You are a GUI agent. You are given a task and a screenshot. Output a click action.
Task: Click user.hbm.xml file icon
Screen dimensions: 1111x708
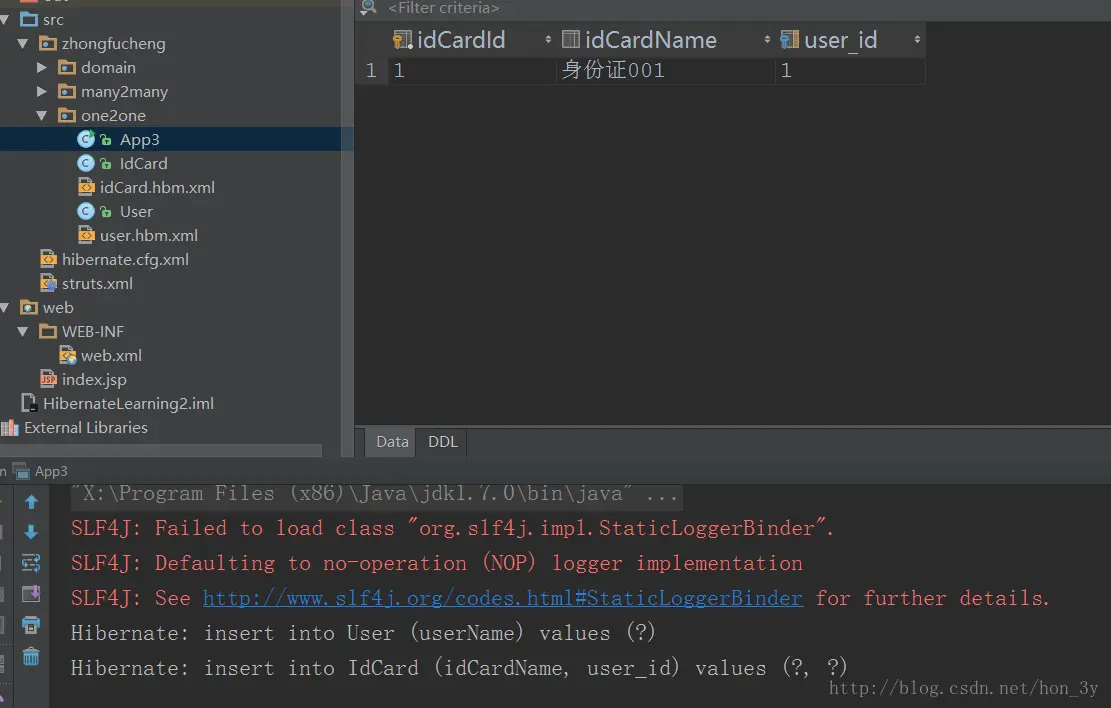[x=86, y=235]
